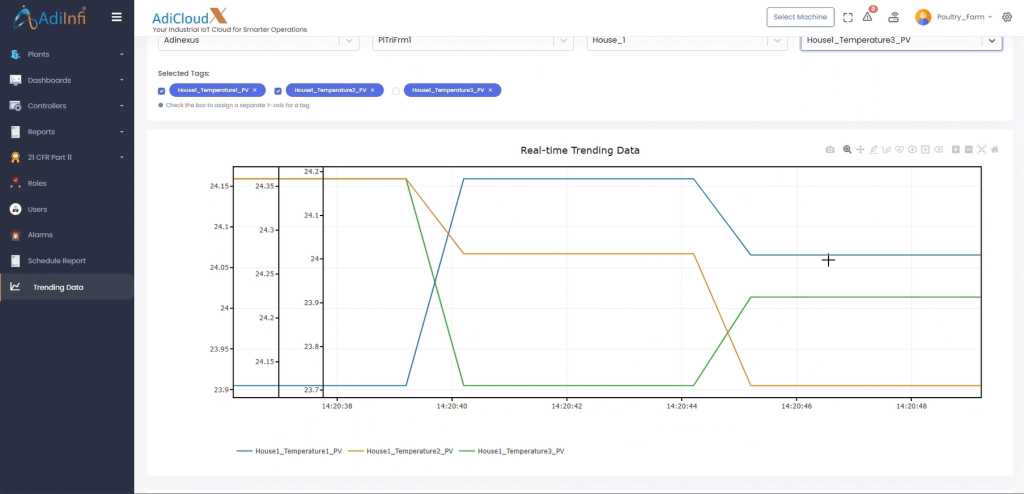Toggle House1_Temperature3_PV trace in chart legend

512,451
